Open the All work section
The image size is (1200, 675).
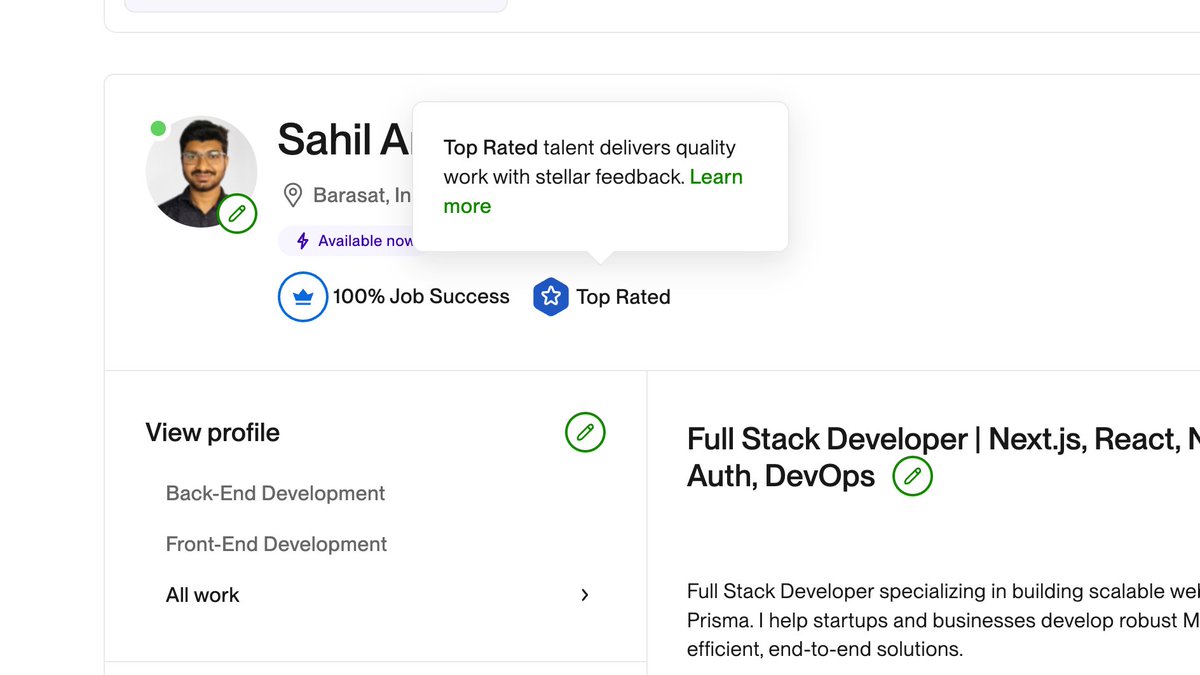202,594
